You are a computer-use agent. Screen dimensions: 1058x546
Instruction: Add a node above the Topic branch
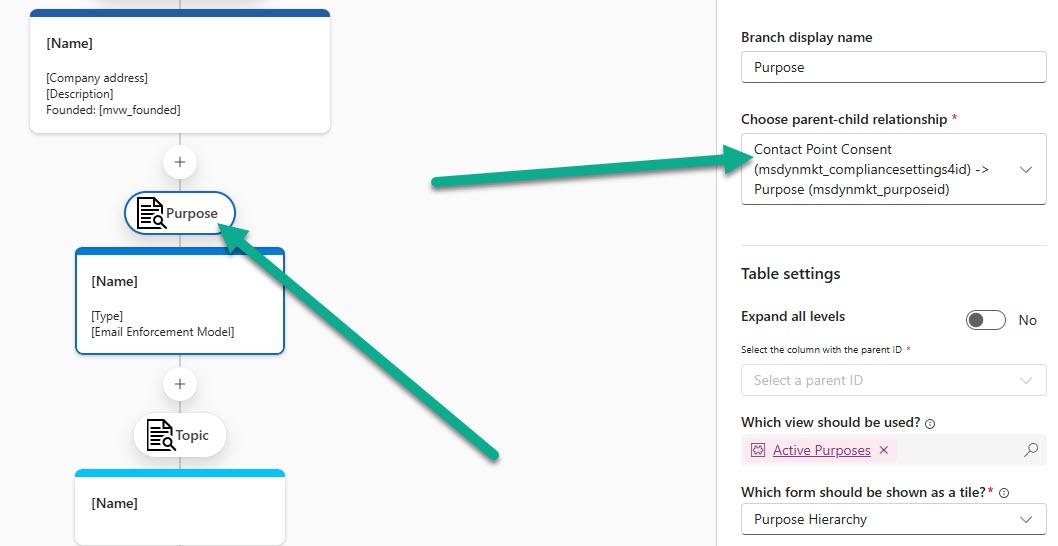[x=180, y=383]
